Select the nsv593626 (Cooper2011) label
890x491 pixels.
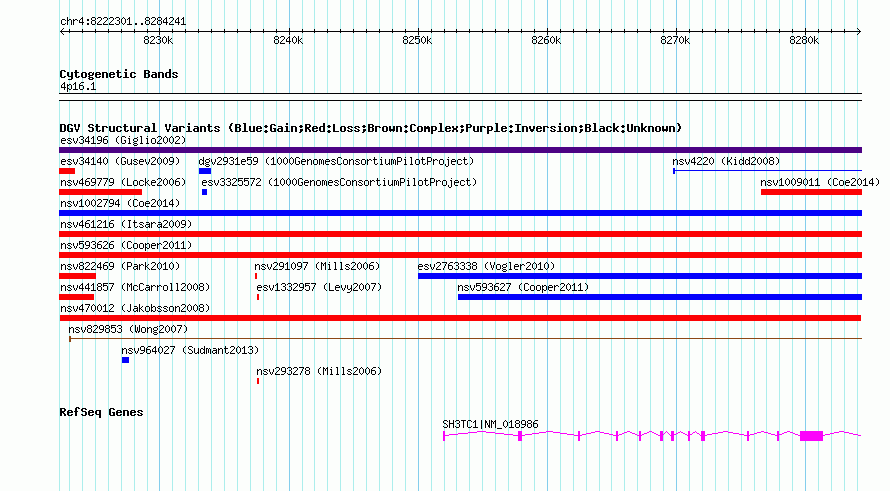click(x=126, y=245)
